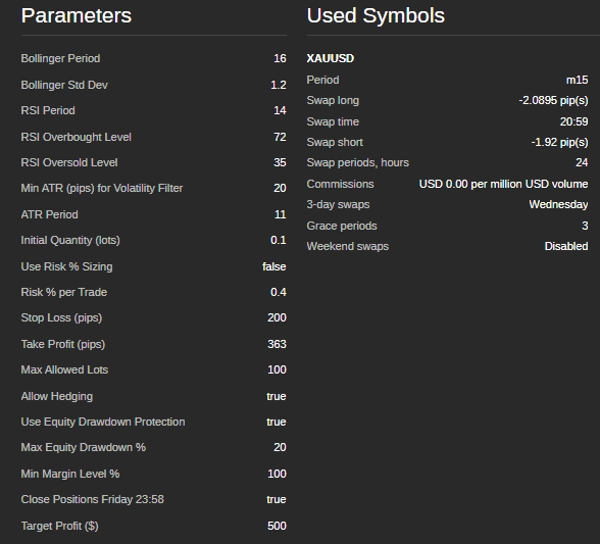Click the Period m15 value
Viewport: 600px width, 544px height.
pyautogui.click(x=577, y=80)
